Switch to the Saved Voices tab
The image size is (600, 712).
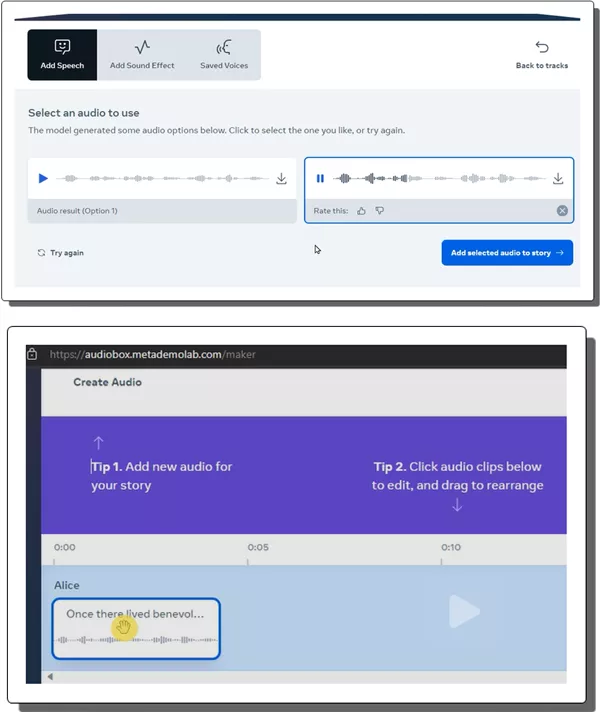(224, 55)
